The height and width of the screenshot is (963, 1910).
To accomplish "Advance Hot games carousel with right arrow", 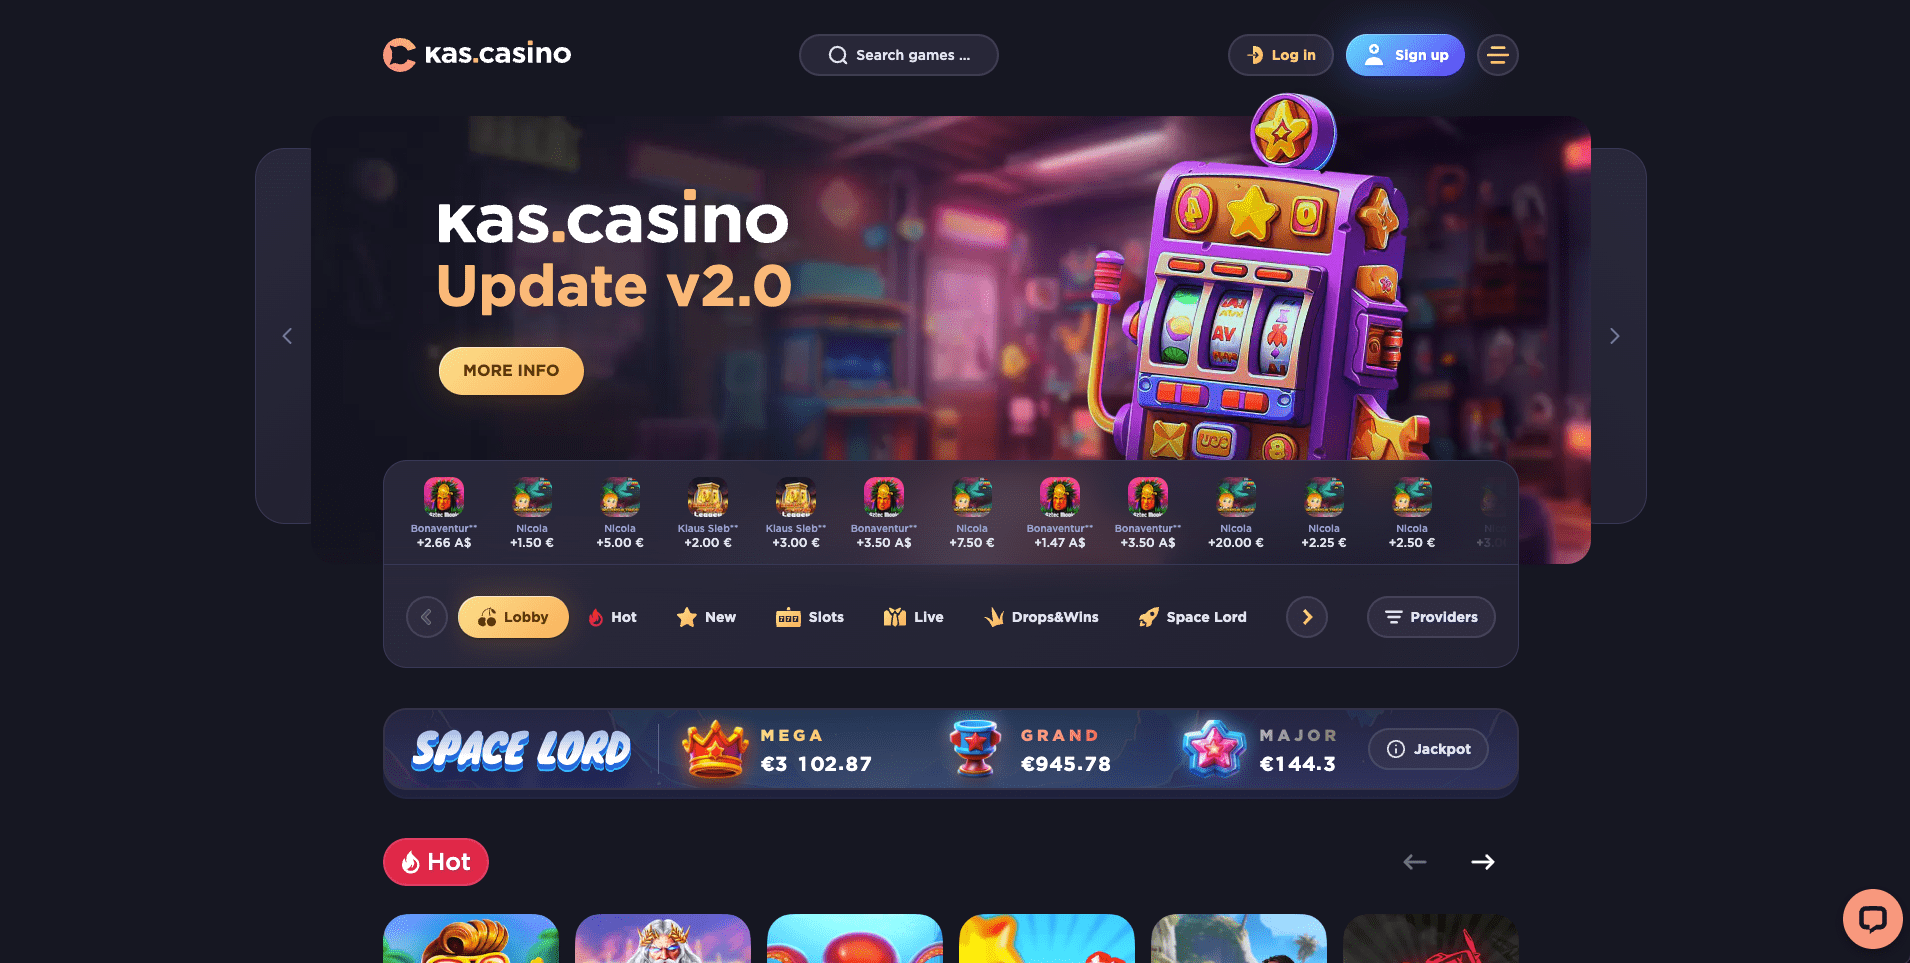I will (x=1483, y=862).
